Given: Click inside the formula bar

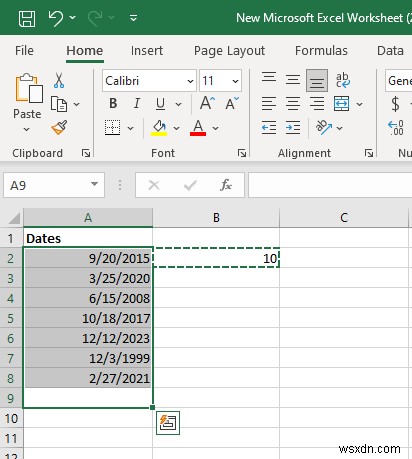Looking at the screenshot, I should pyautogui.click(x=330, y=185).
